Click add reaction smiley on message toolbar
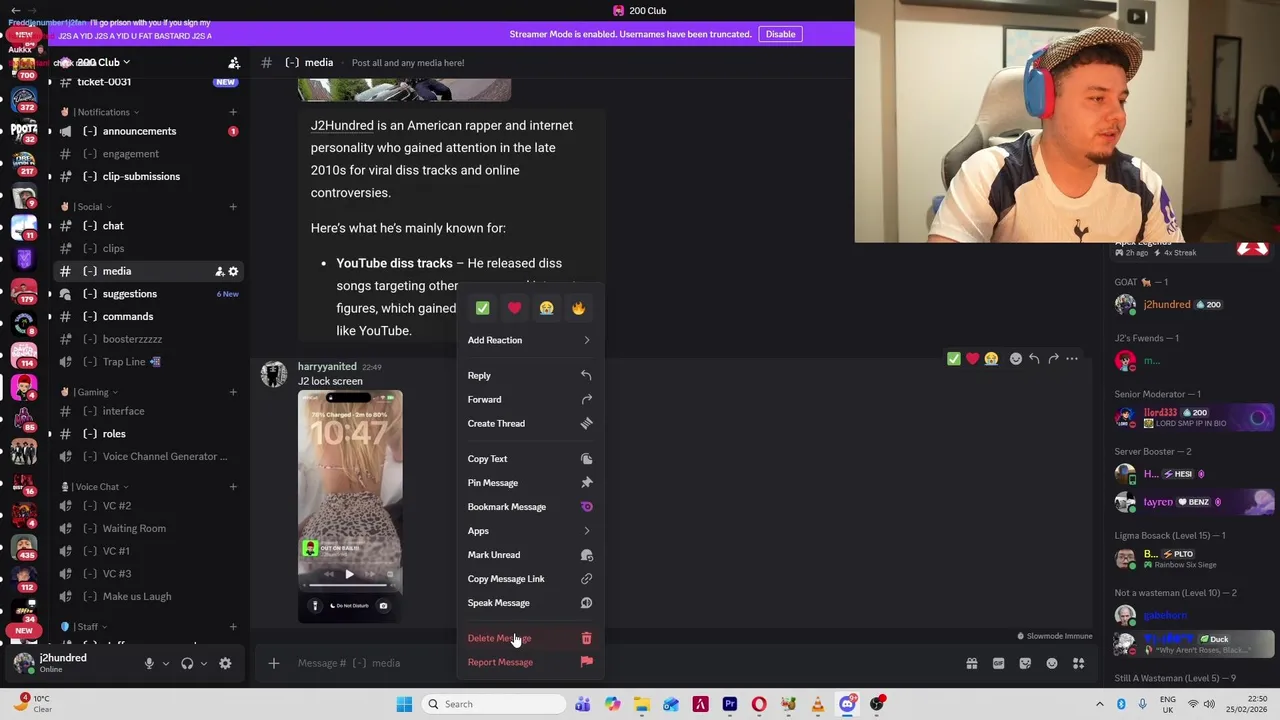This screenshot has width=1280, height=720. tap(1015, 358)
